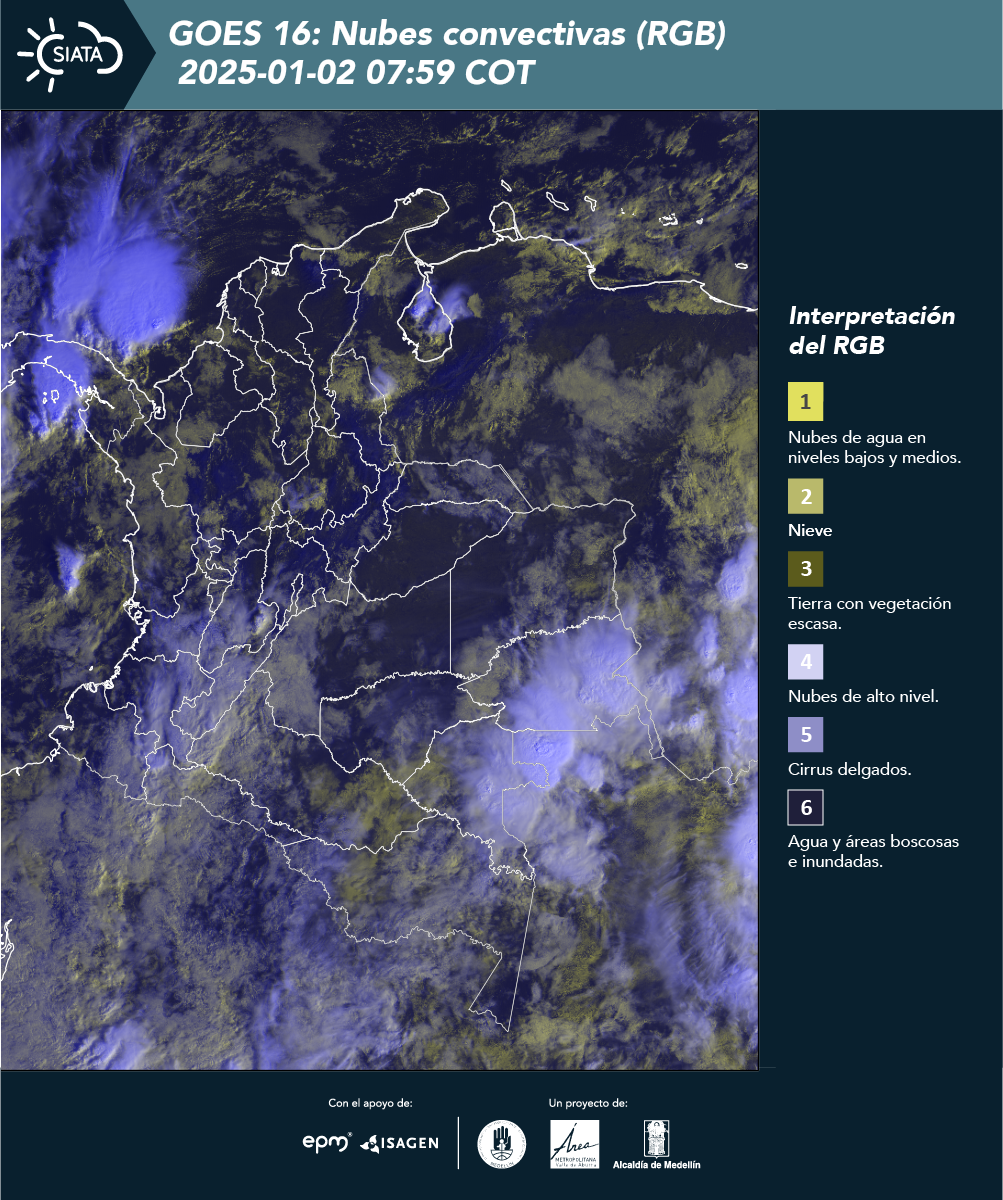Click the EPM sponsor logo

coord(327,1142)
